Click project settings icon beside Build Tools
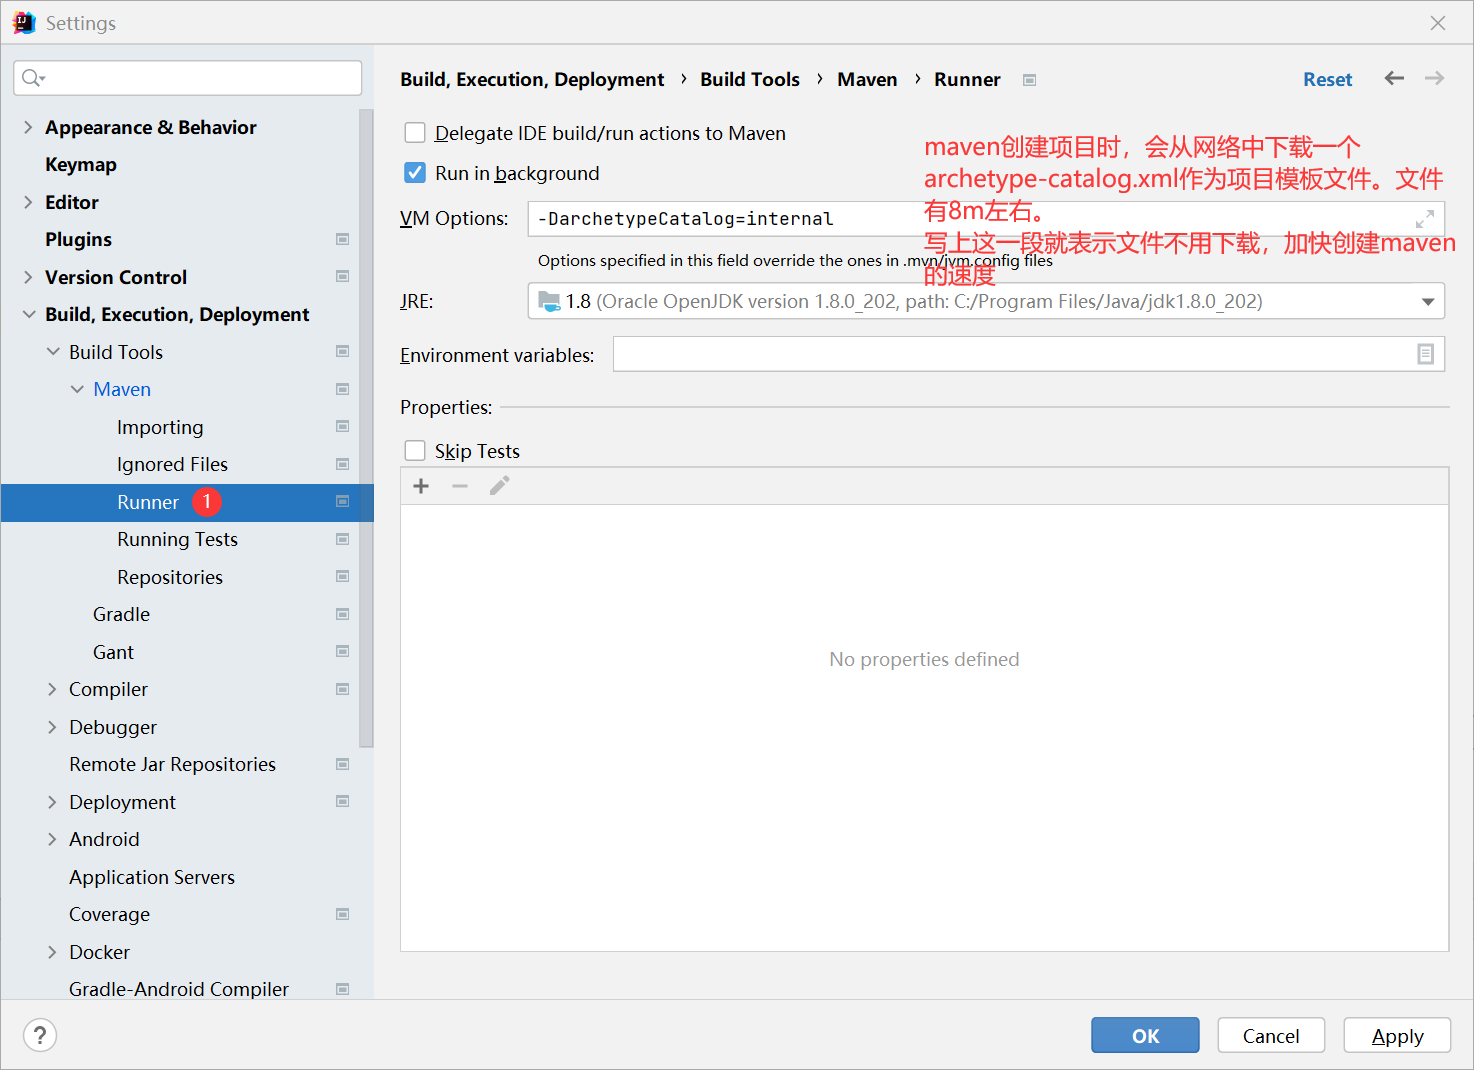1474x1070 pixels. coord(342,351)
